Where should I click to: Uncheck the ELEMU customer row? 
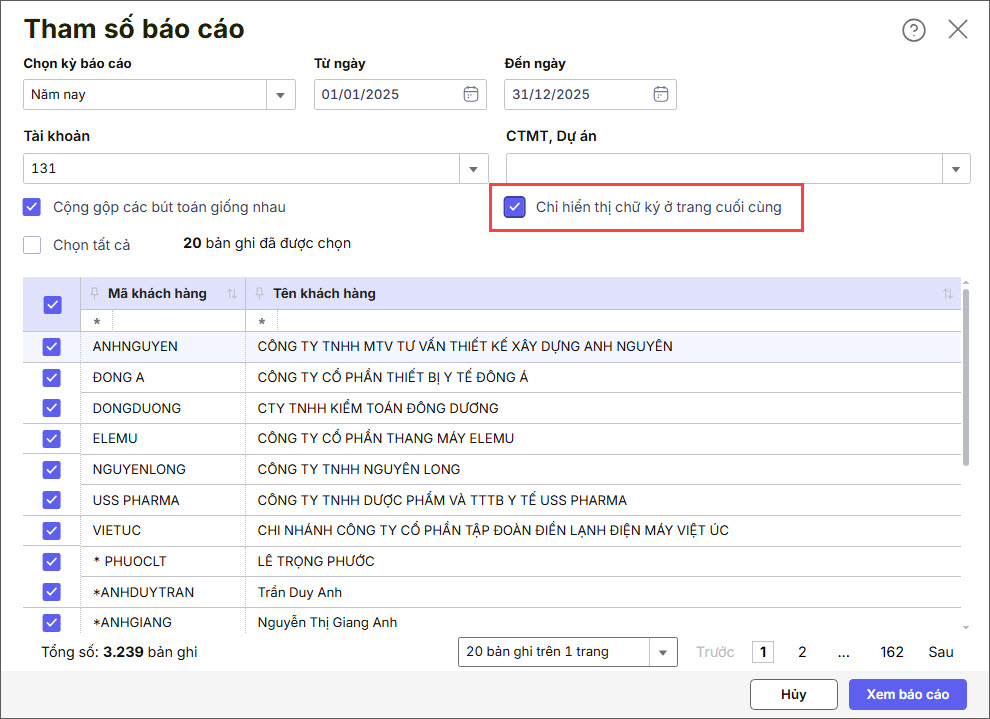click(52, 438)
